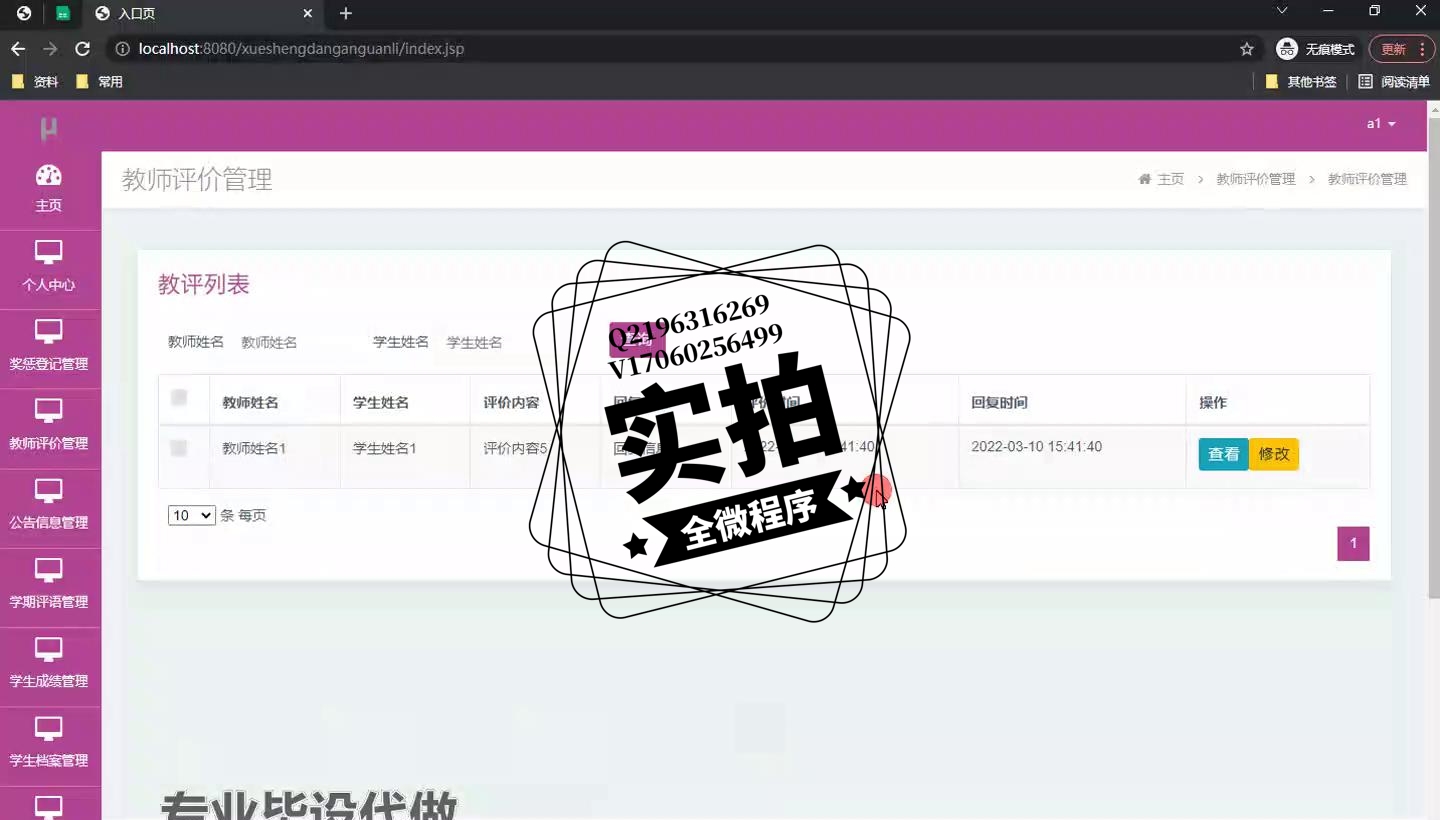Open the 阅读清单 reading list
The width and height of the screenshot is (1440, 820).
pos(1394,82)
